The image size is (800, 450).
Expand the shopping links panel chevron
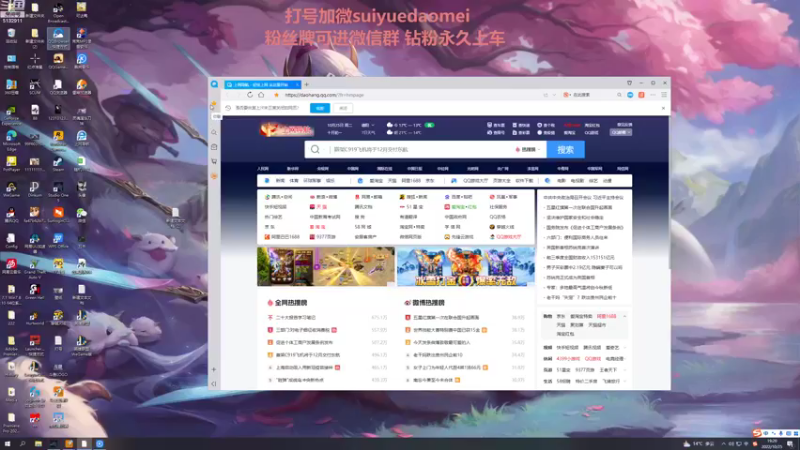pyautogui.click(x=624, y=316)
